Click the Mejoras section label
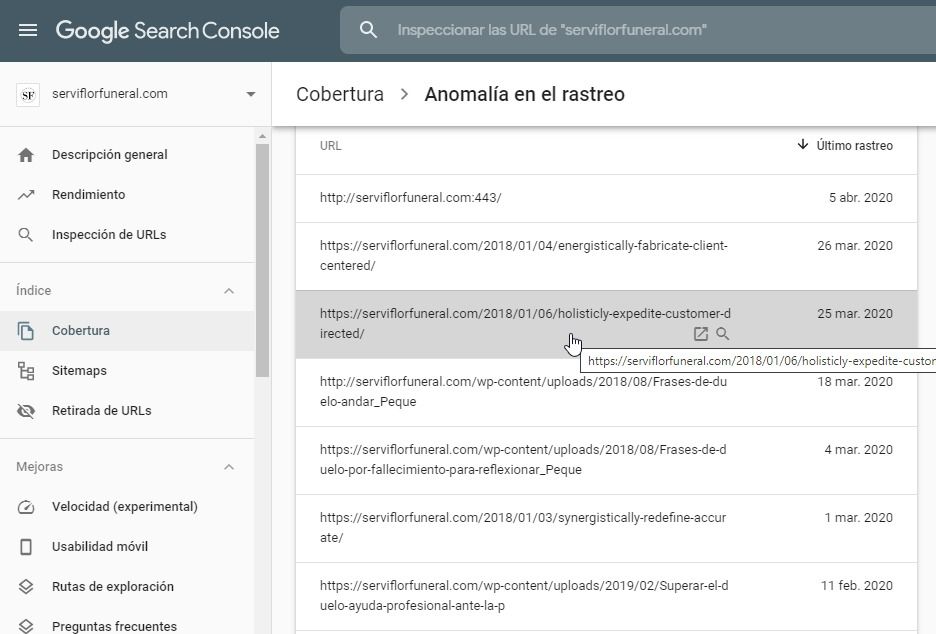The width and height of the screenshot is (936, 634). [39, 467]
